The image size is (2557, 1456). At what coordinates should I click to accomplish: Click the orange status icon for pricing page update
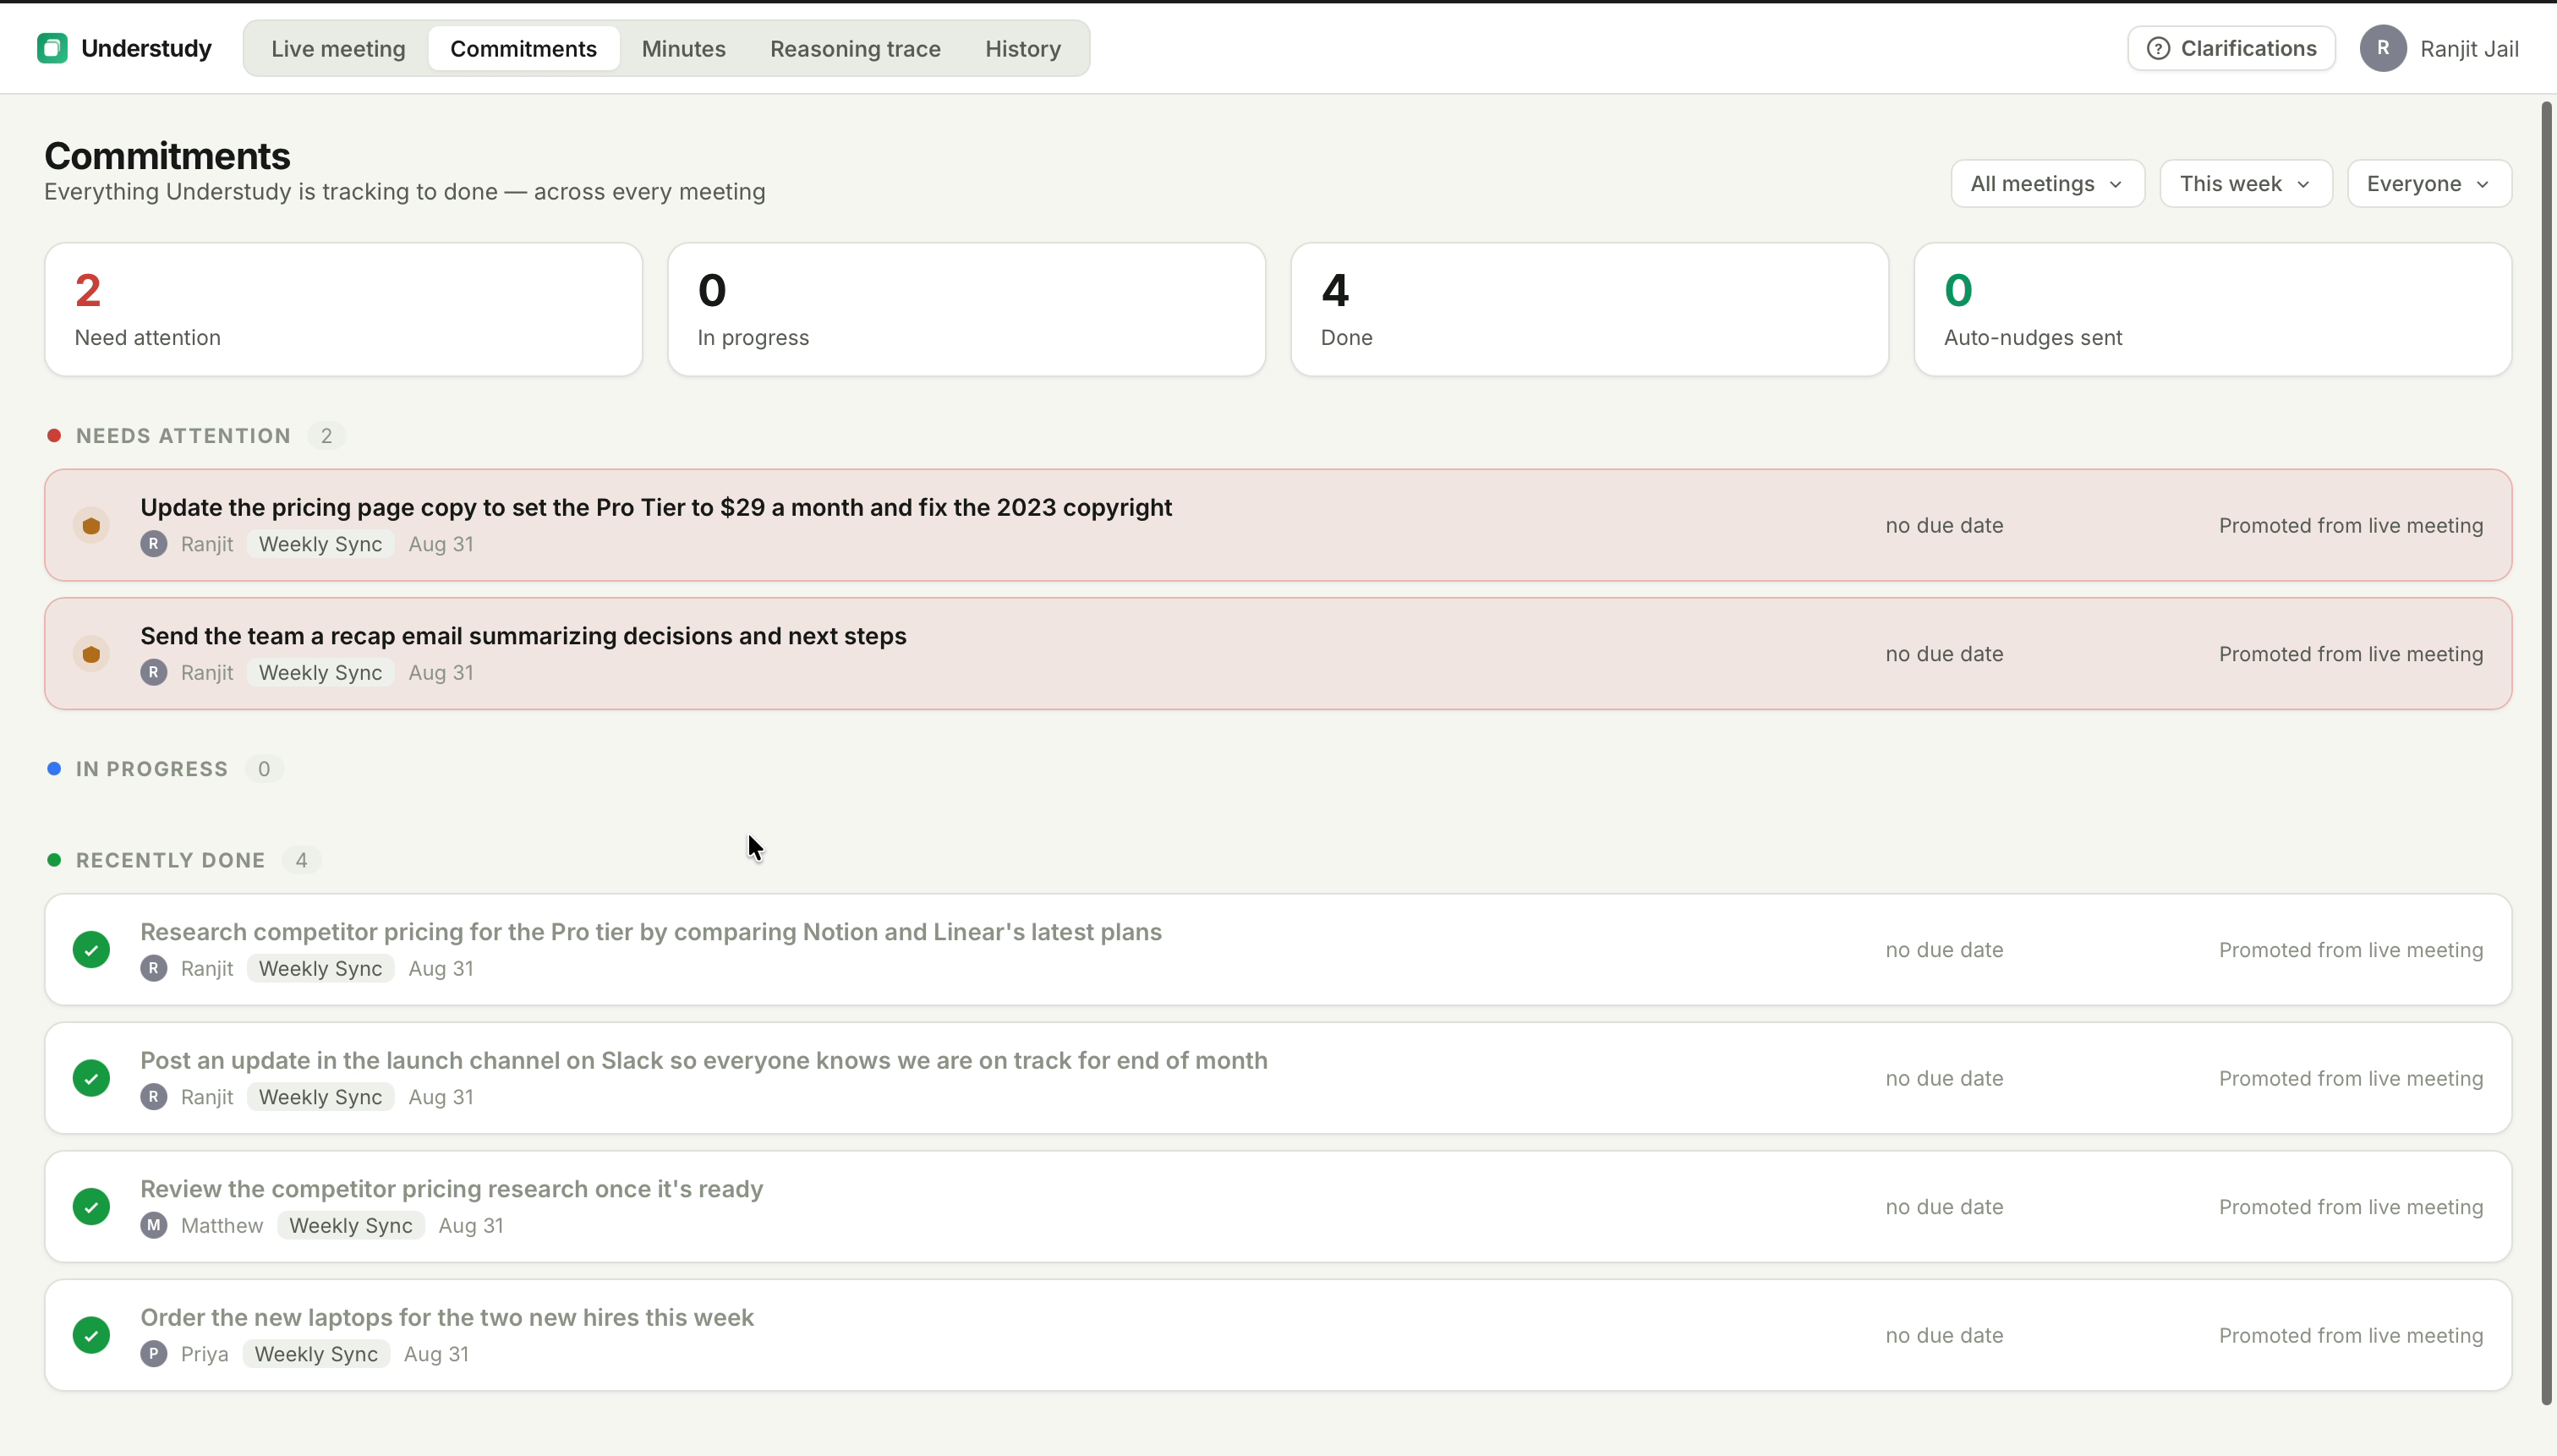[91, 525]
